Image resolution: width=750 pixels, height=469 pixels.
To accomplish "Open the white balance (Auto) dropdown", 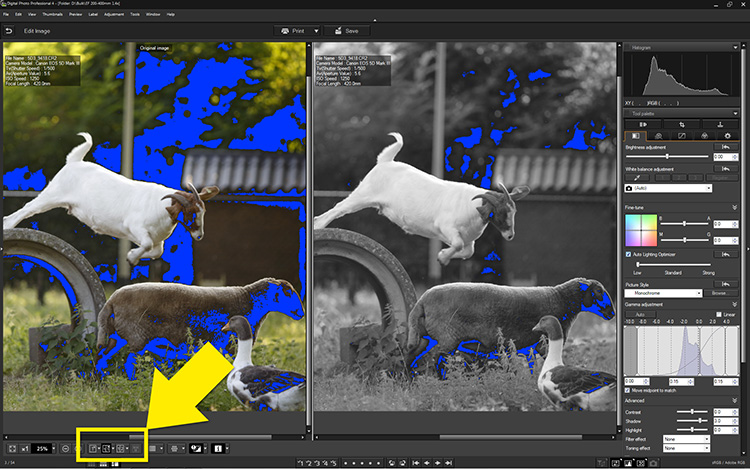I will click(667, 188).
